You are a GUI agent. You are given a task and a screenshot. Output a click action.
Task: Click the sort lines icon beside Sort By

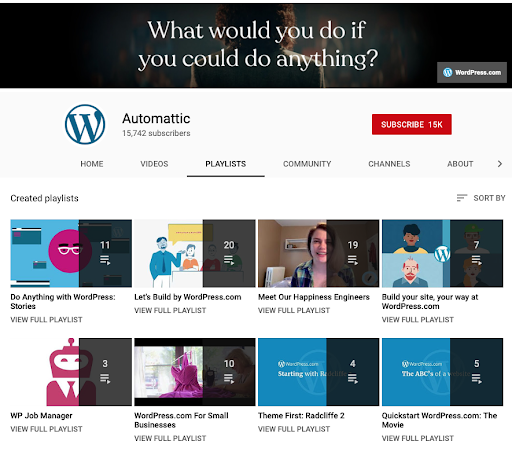[x=462, y=198]
